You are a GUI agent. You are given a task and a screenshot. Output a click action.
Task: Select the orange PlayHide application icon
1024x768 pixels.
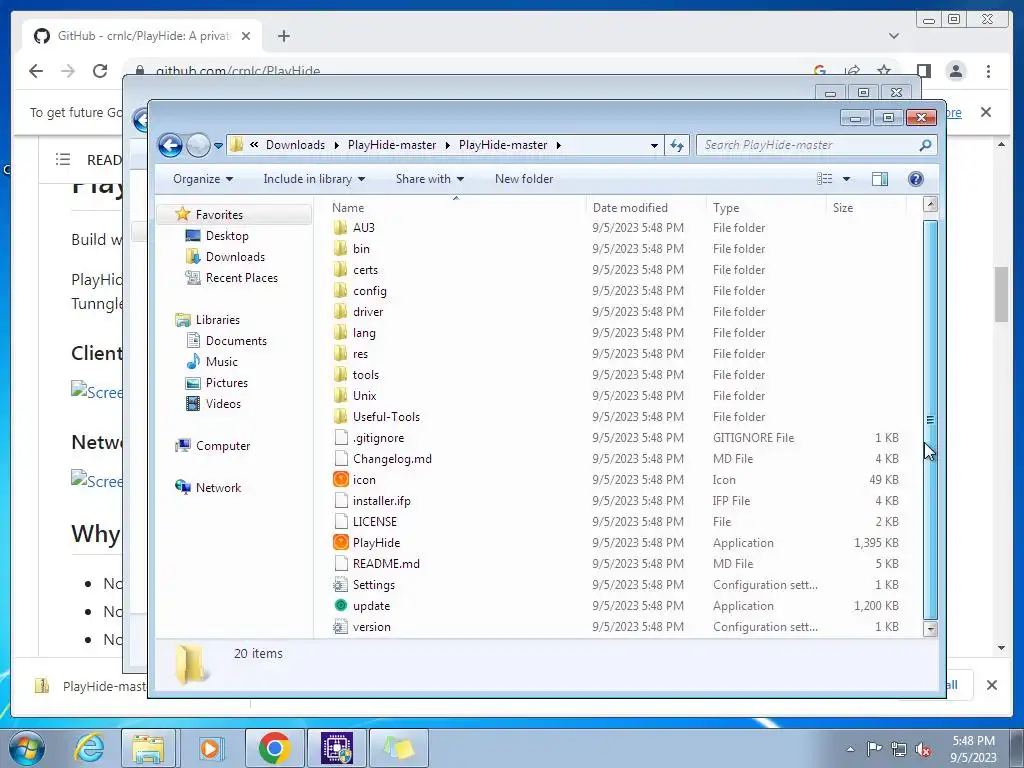(x=340, y=542)
